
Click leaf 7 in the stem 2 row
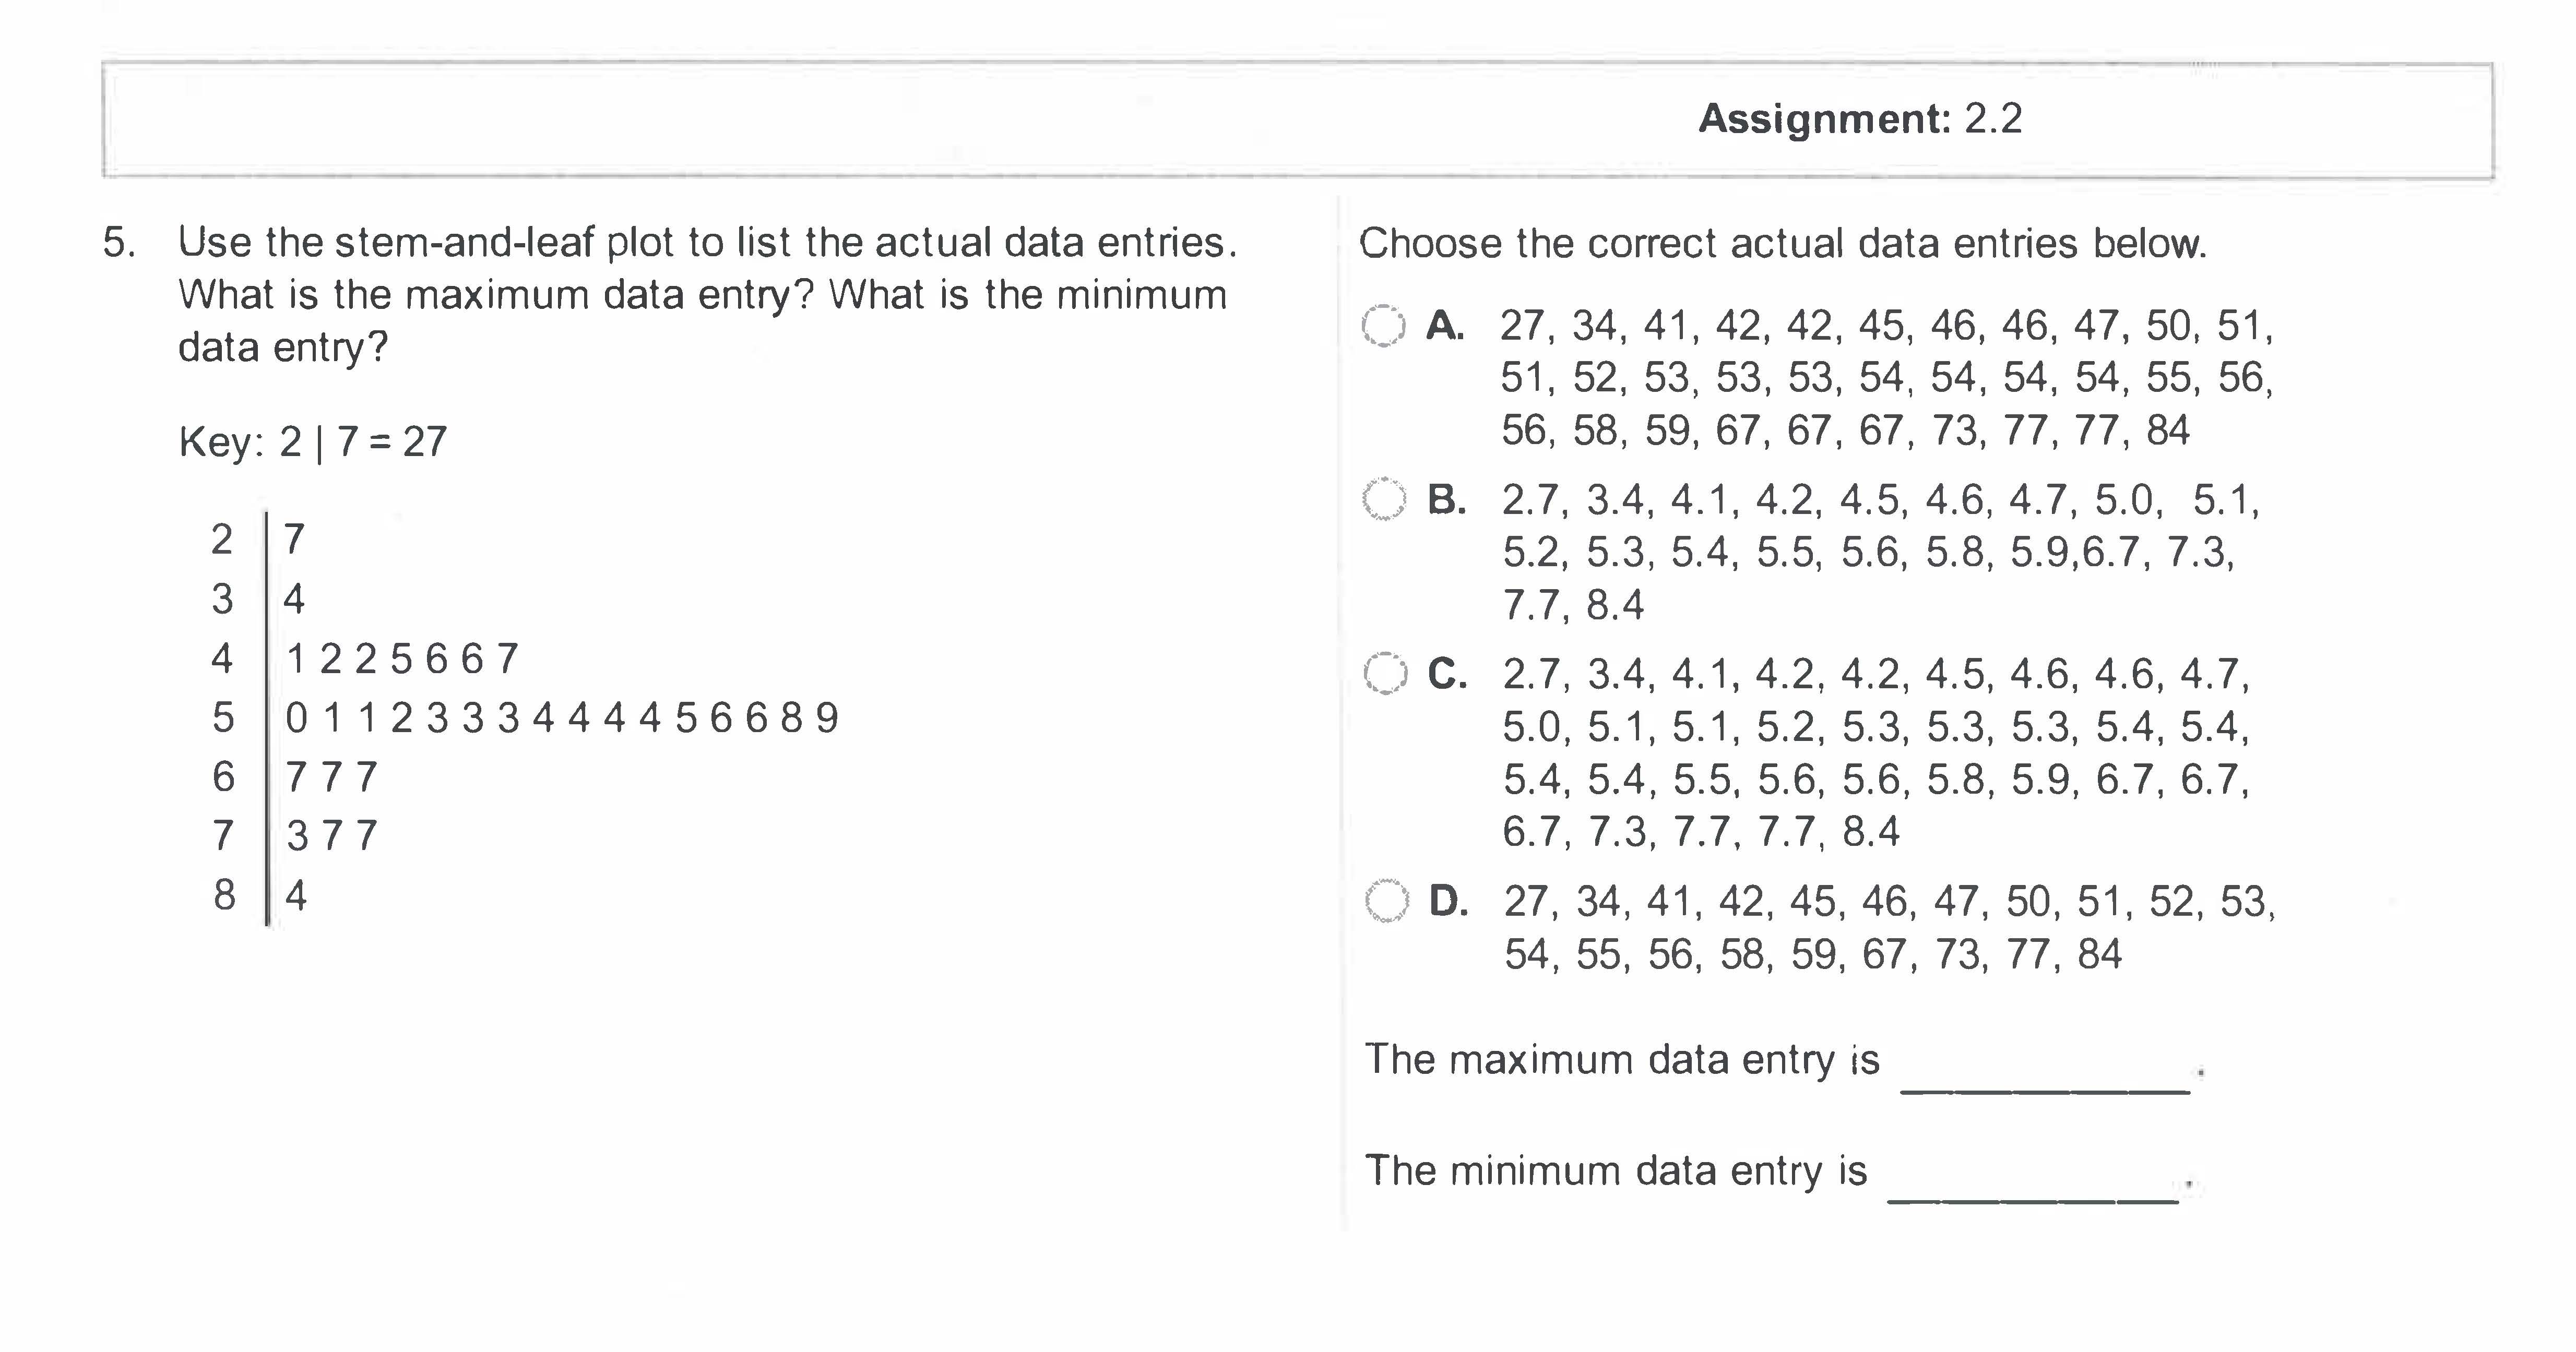(x=294, y=540)
